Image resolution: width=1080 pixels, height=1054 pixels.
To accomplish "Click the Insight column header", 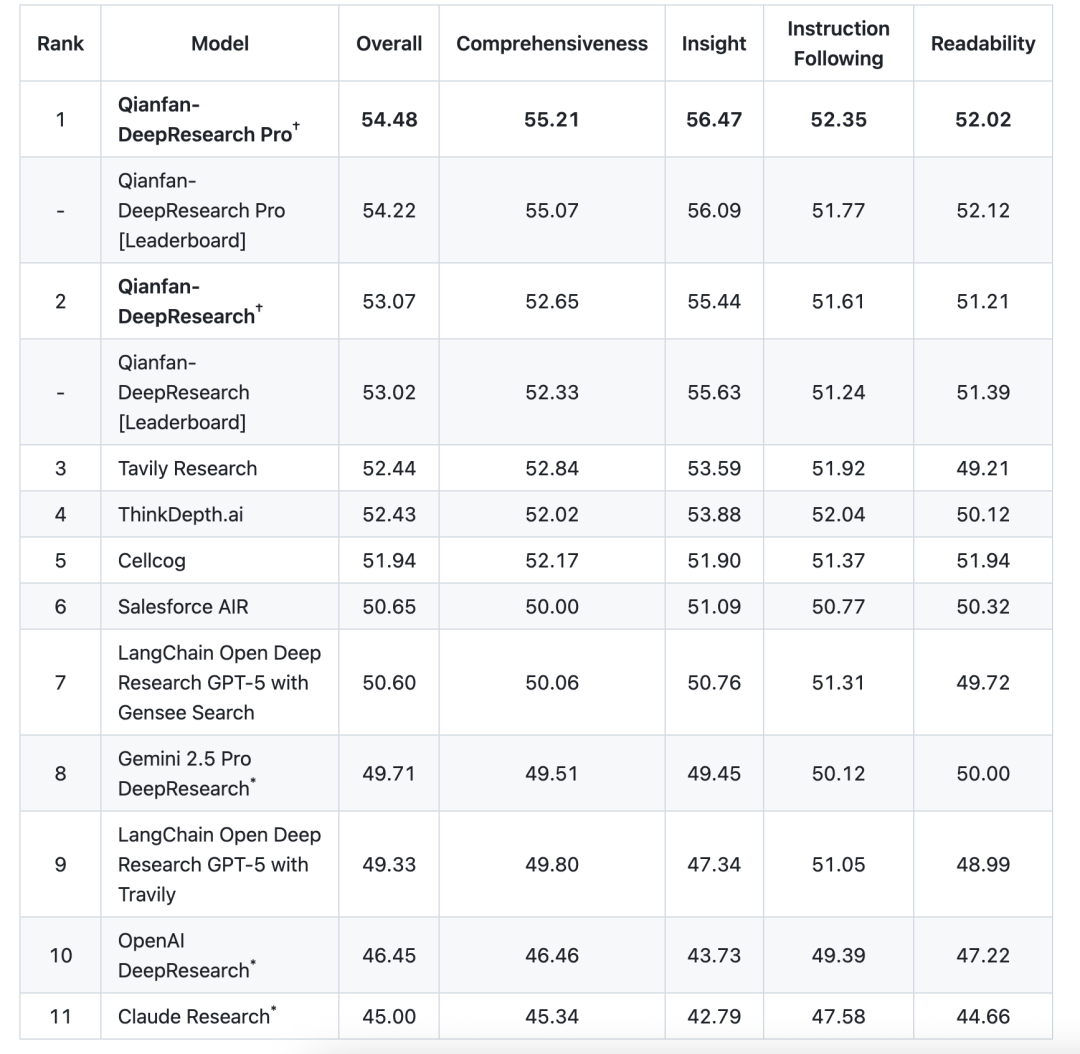I will pos(714,44).
